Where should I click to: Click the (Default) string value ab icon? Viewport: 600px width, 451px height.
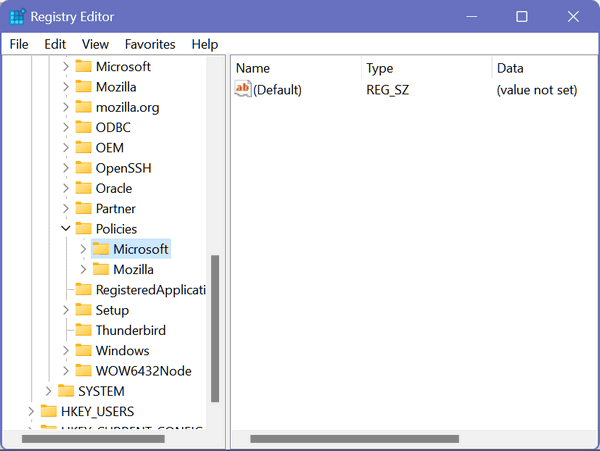pyautogui.click(x=243, y=89)
